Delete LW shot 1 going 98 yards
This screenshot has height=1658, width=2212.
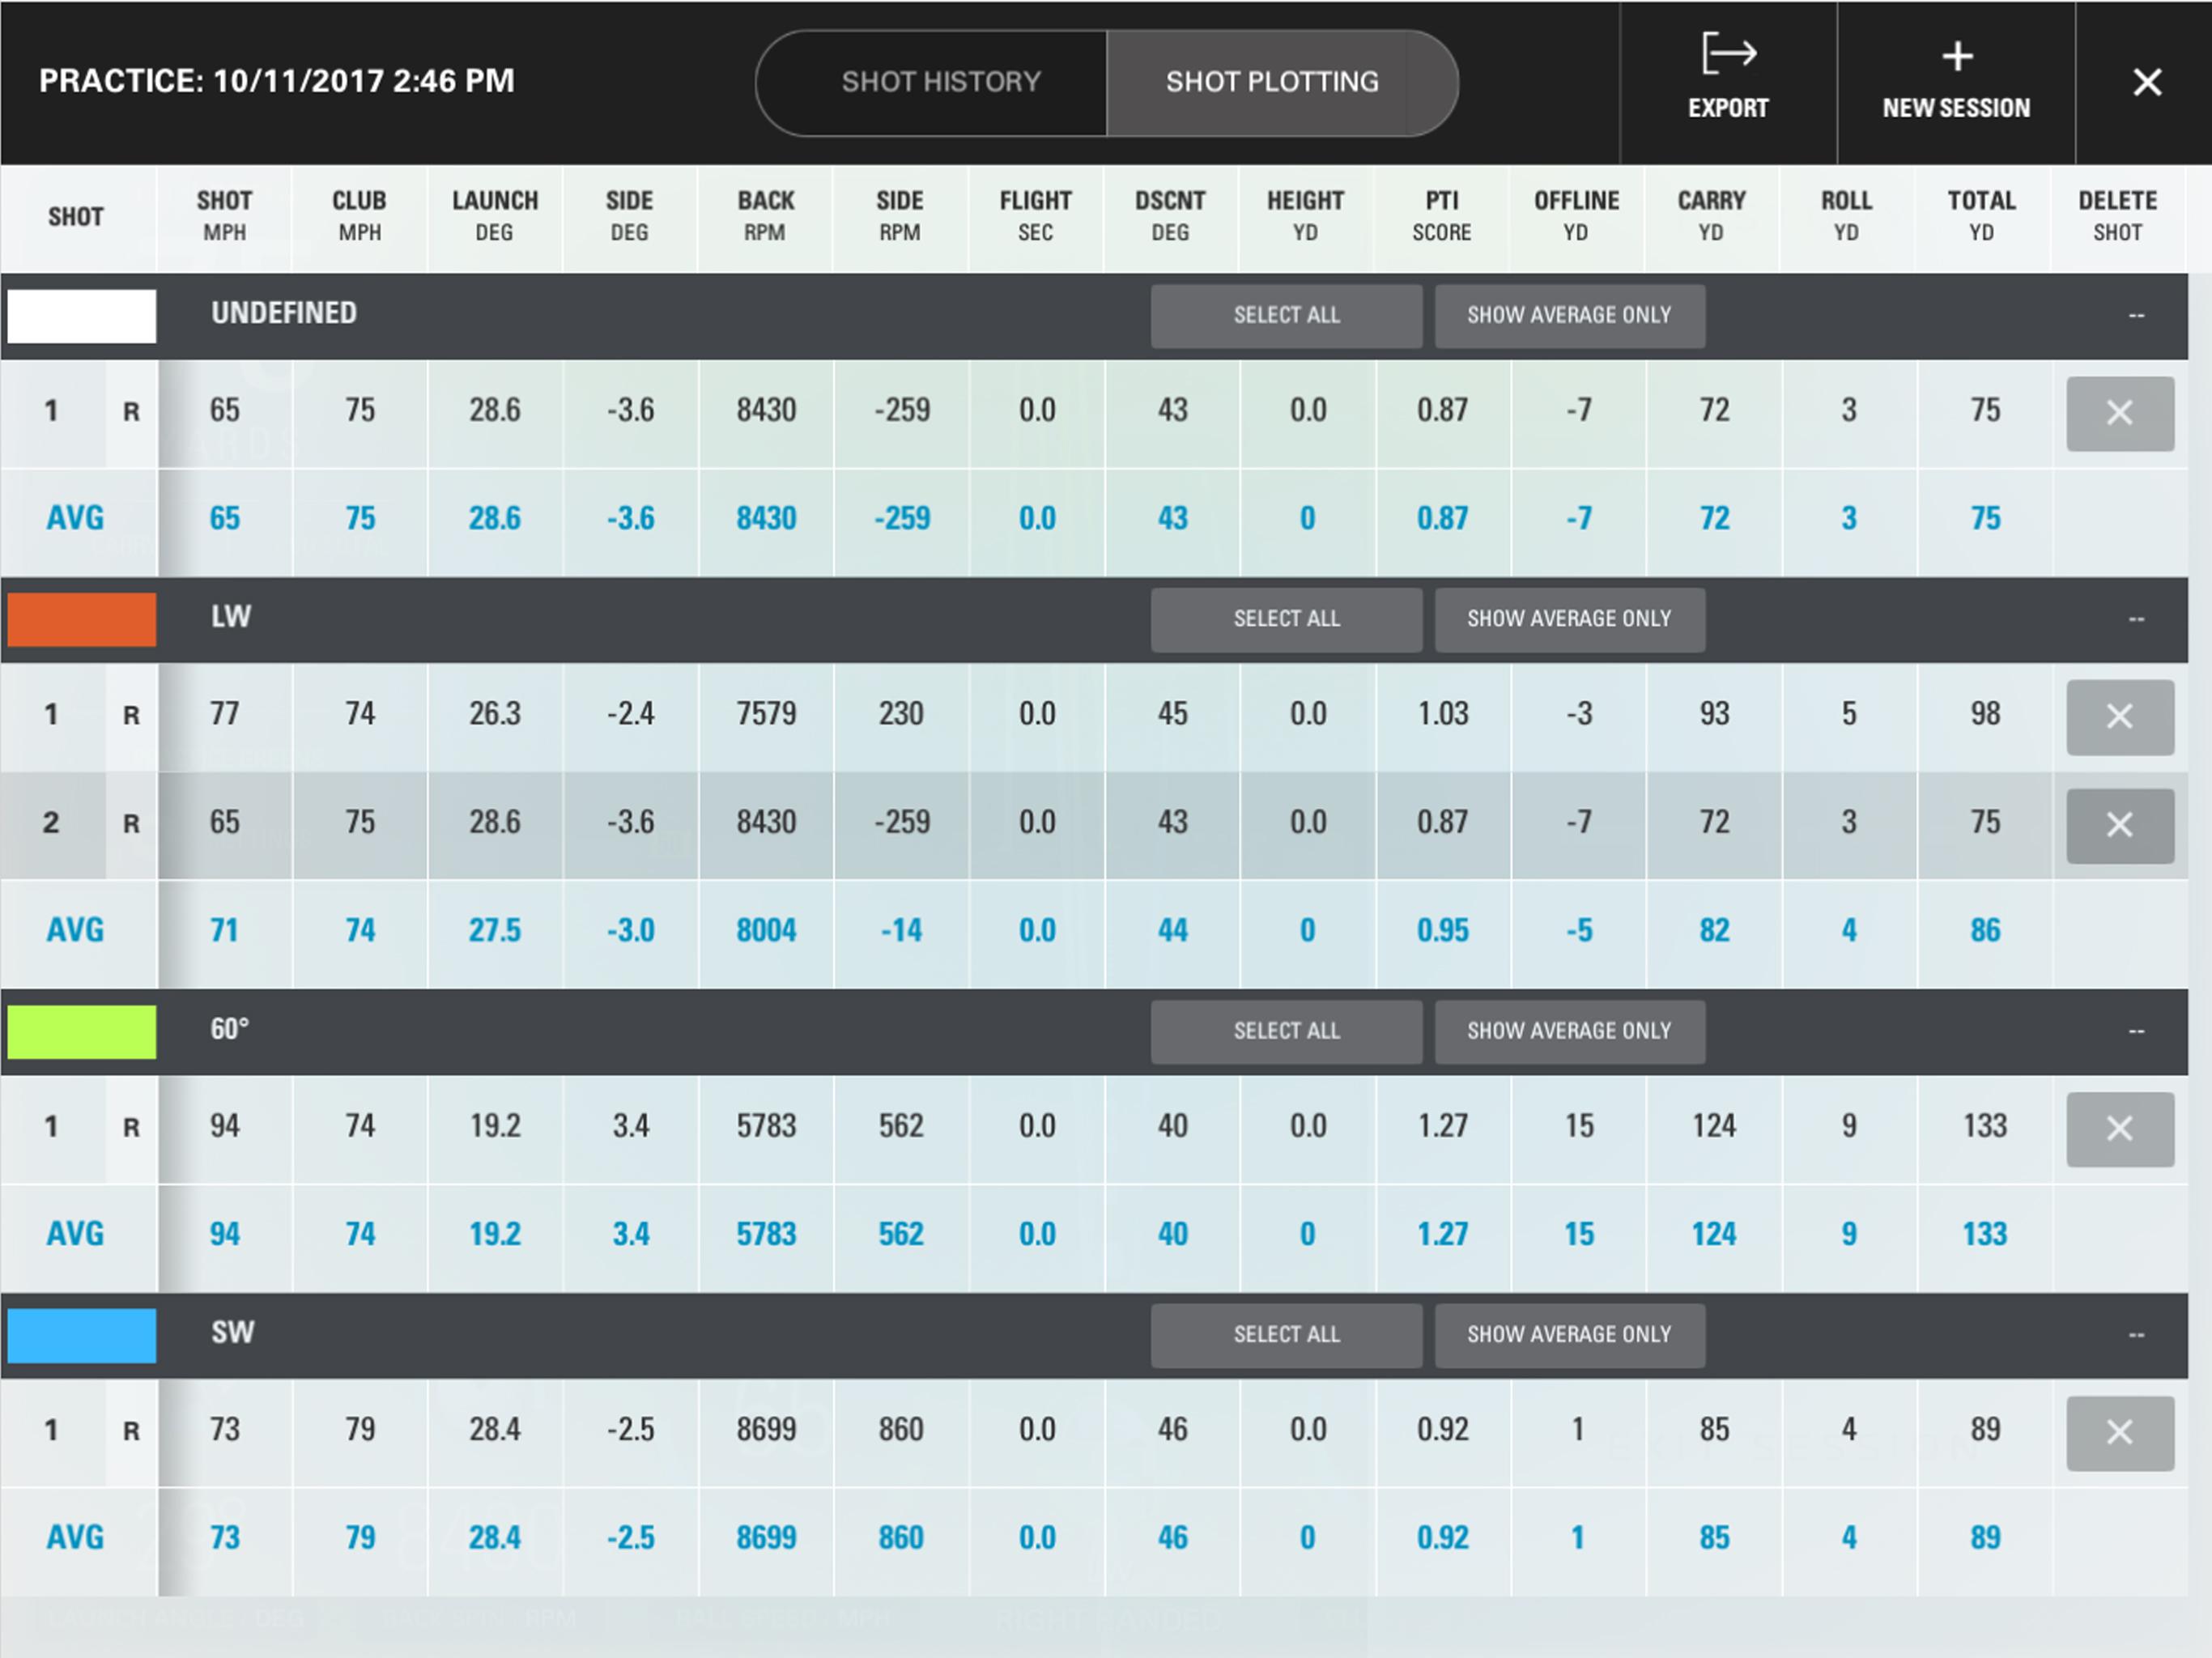click(2119, 717)
